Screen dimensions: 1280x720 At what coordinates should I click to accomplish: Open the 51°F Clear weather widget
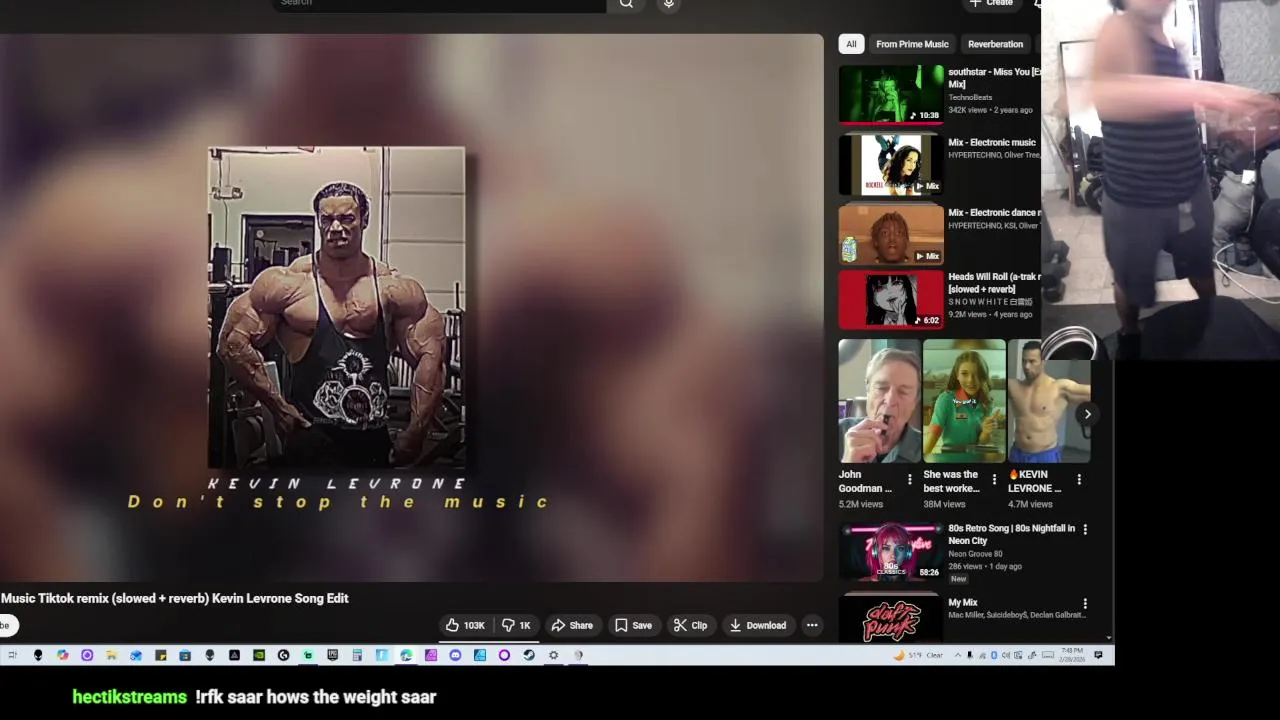(919, 655)
